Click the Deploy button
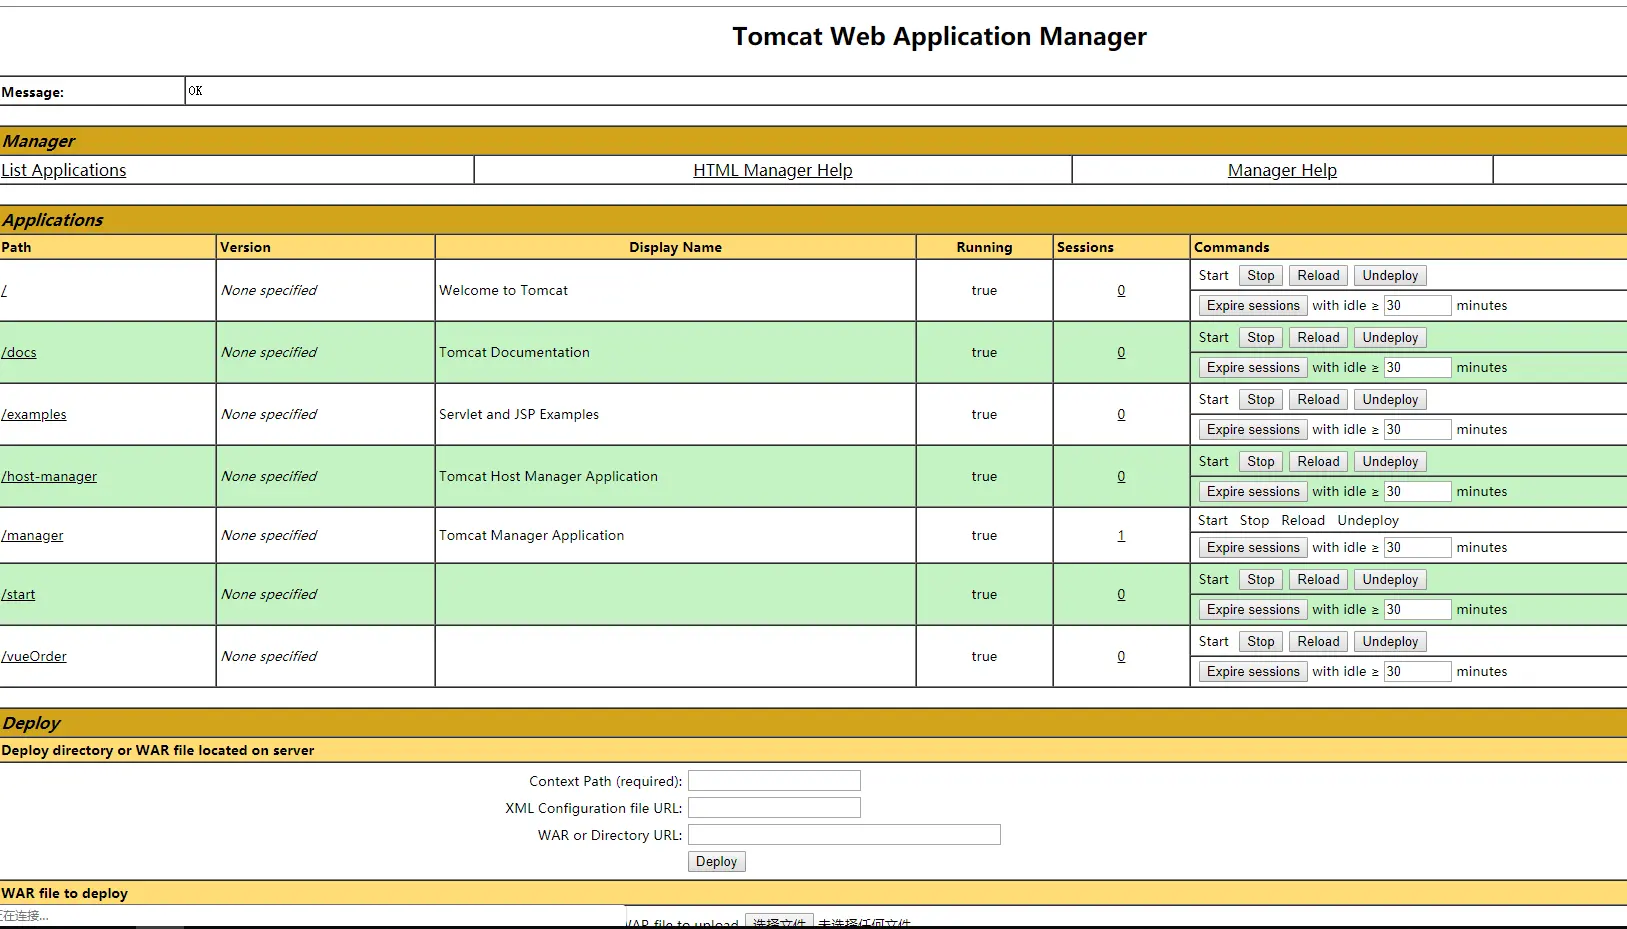1627x929 pixels. pos(716,862)
